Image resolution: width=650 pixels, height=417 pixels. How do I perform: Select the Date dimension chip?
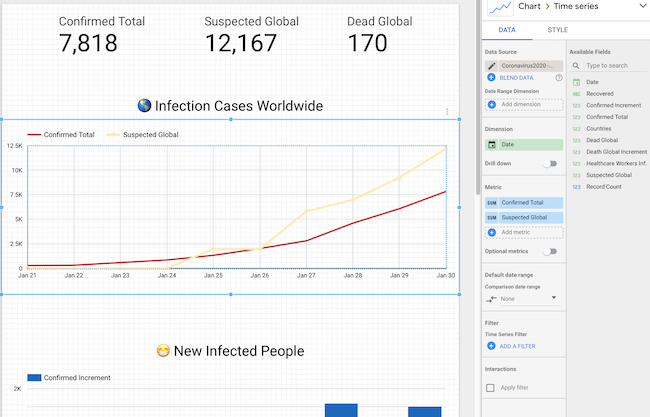pos(524,145)
